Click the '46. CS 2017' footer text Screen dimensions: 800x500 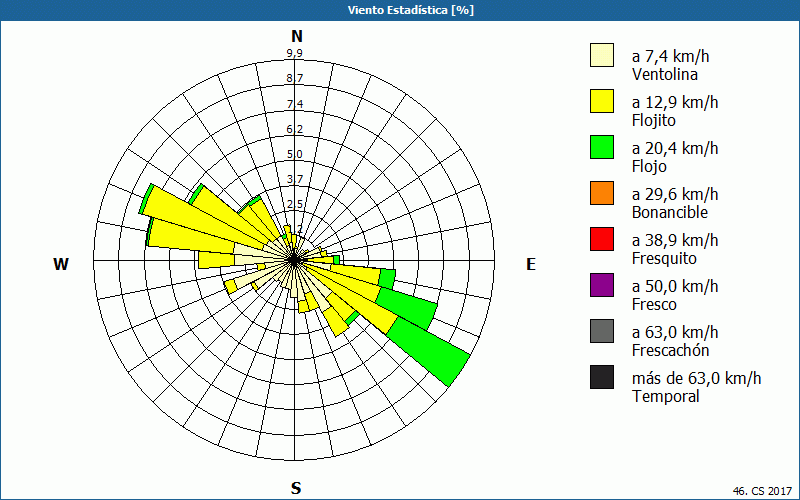point(762,491)
